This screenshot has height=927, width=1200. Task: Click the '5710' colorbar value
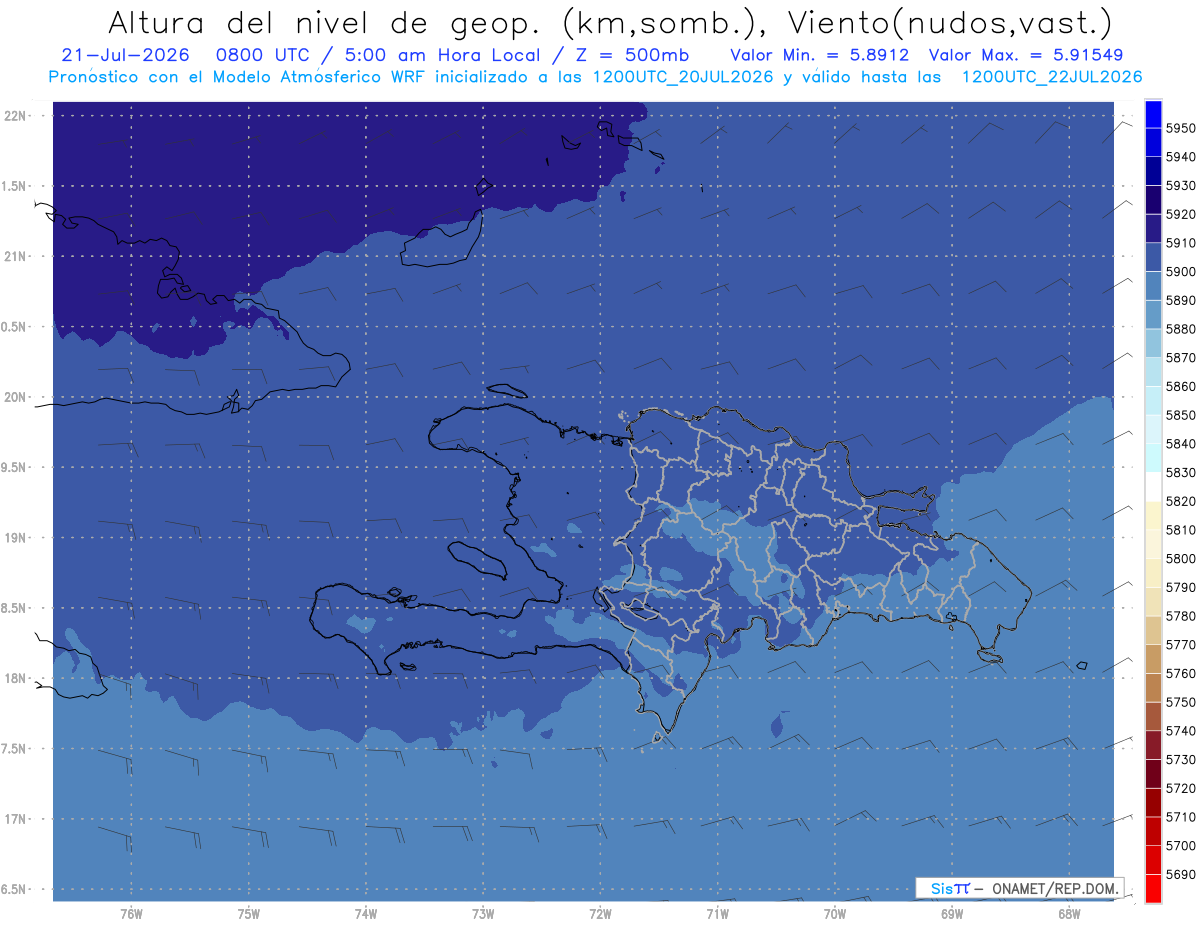tap(1180, 817)
